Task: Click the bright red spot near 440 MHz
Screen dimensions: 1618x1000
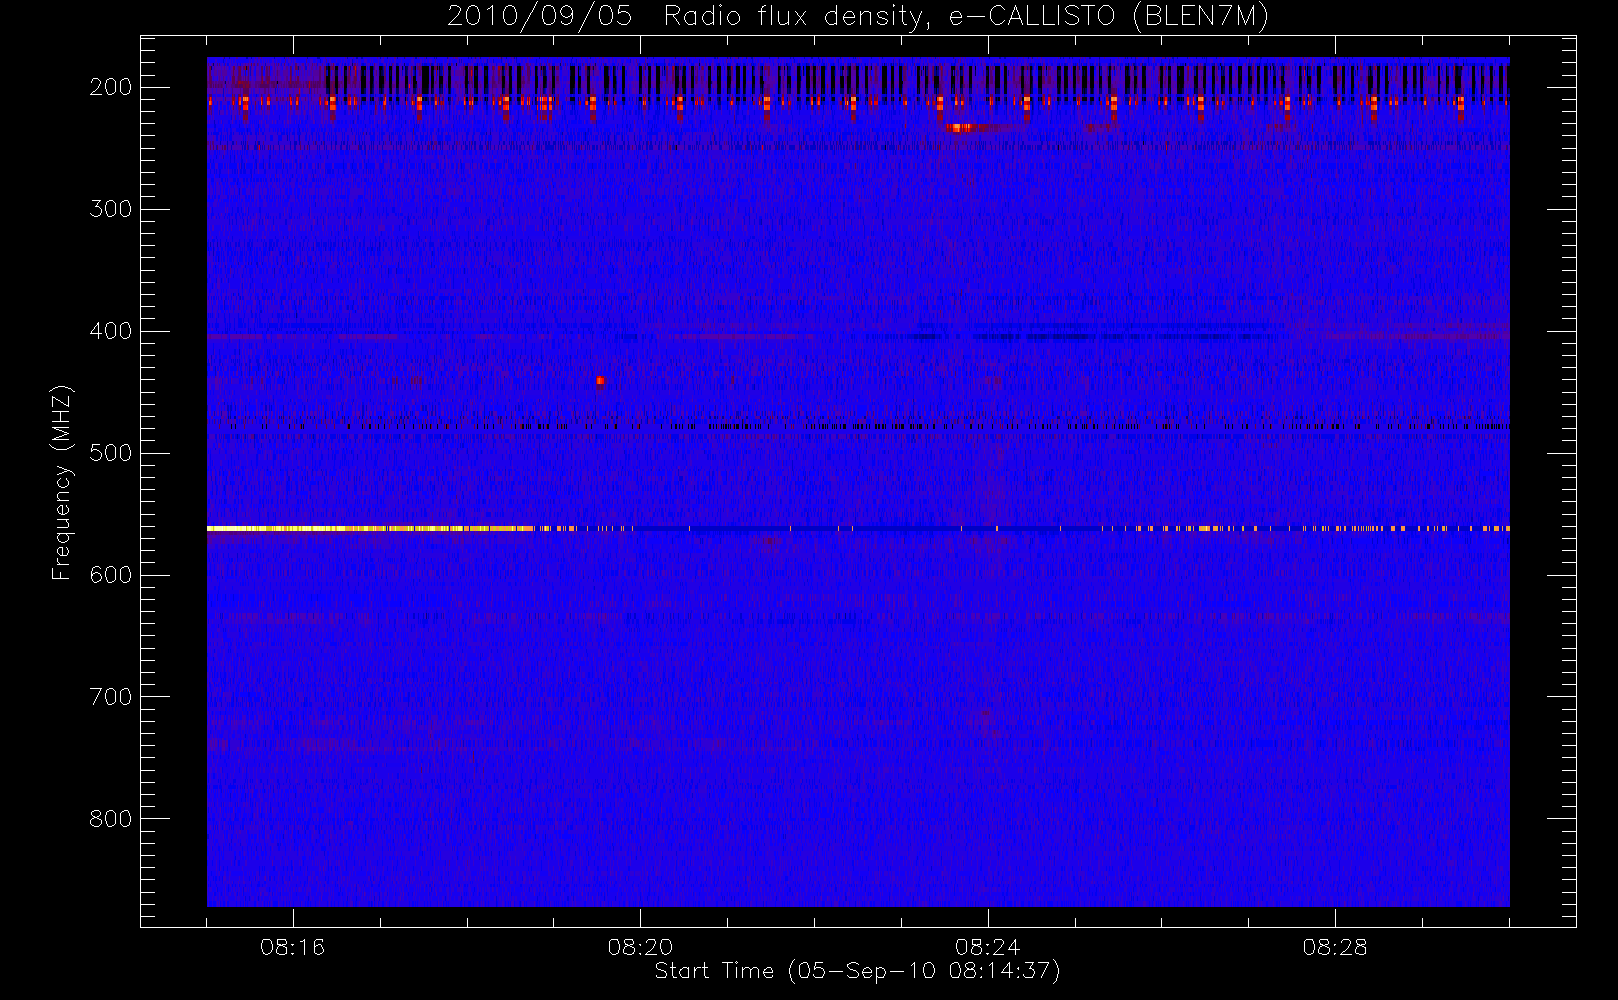Action: point(600,380)
